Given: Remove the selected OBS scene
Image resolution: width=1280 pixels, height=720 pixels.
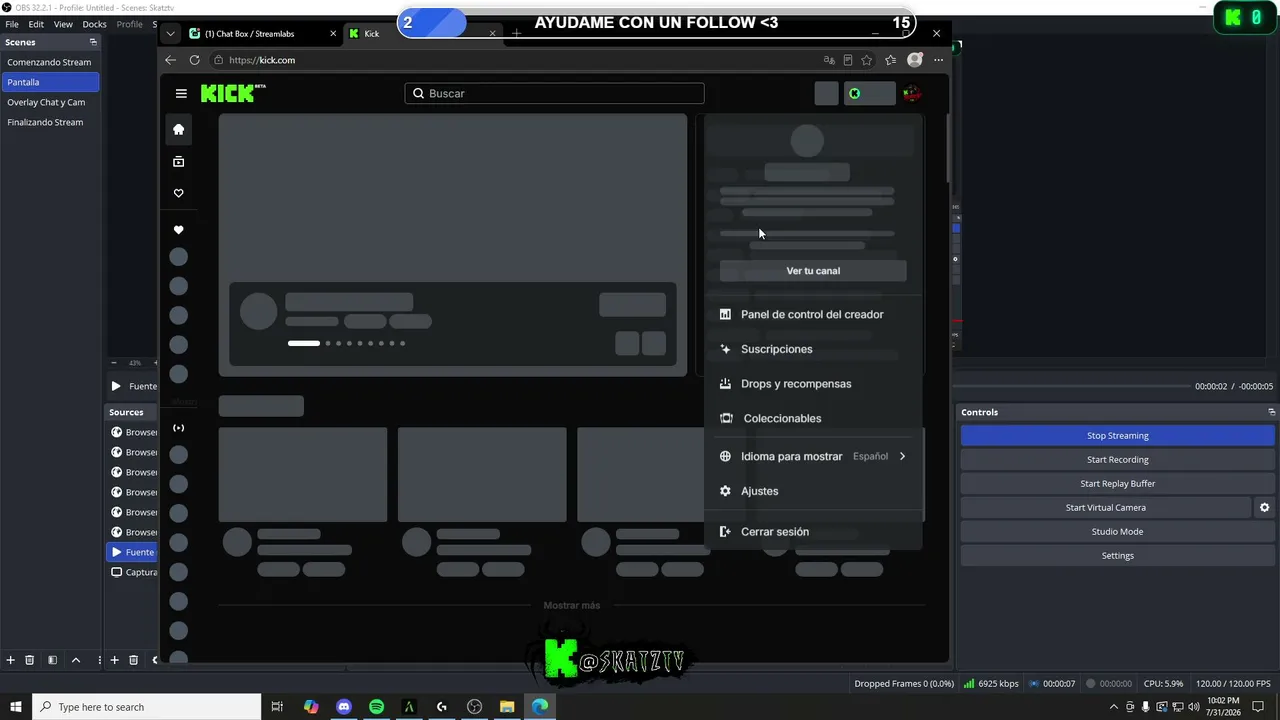Looking at the screenshot, I should [30, 660].
